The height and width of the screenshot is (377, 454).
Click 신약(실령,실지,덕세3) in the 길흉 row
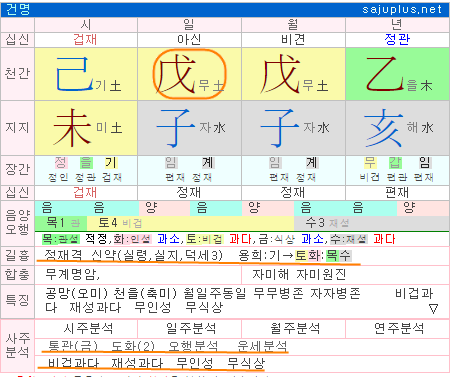[x=157, y=255]
